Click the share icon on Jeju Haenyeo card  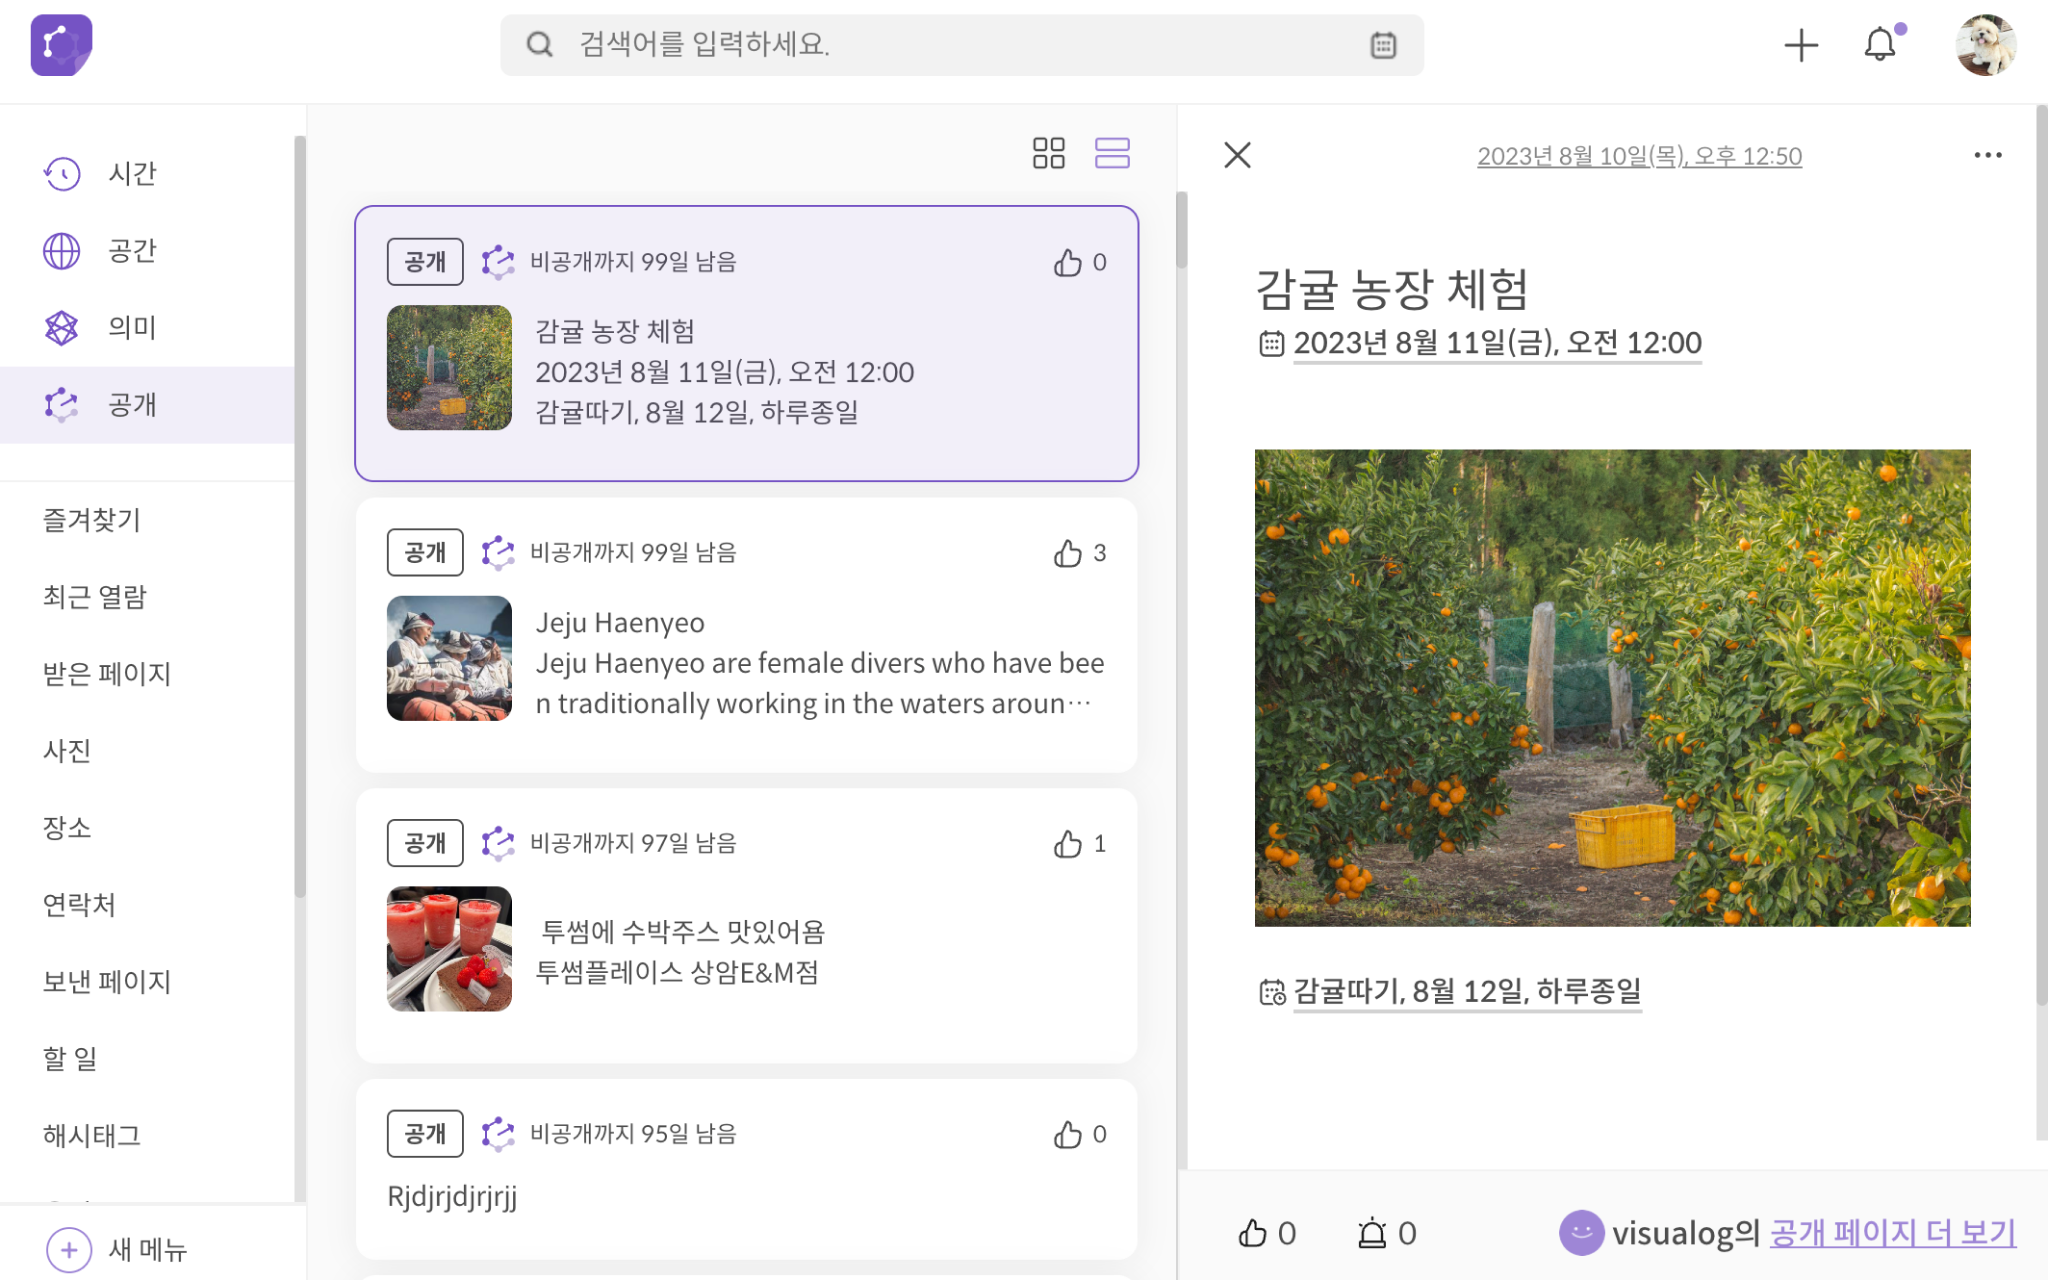pos(498,553)
